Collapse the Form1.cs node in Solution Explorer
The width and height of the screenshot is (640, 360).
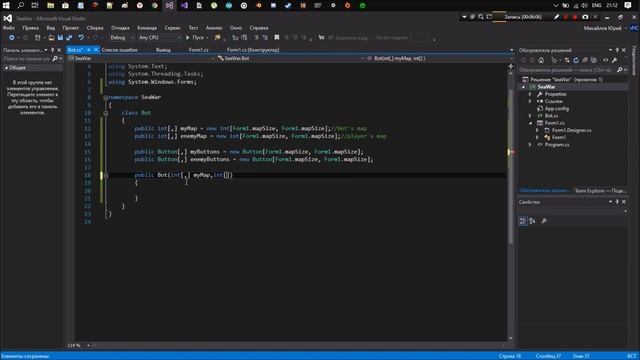coord(531,123)
